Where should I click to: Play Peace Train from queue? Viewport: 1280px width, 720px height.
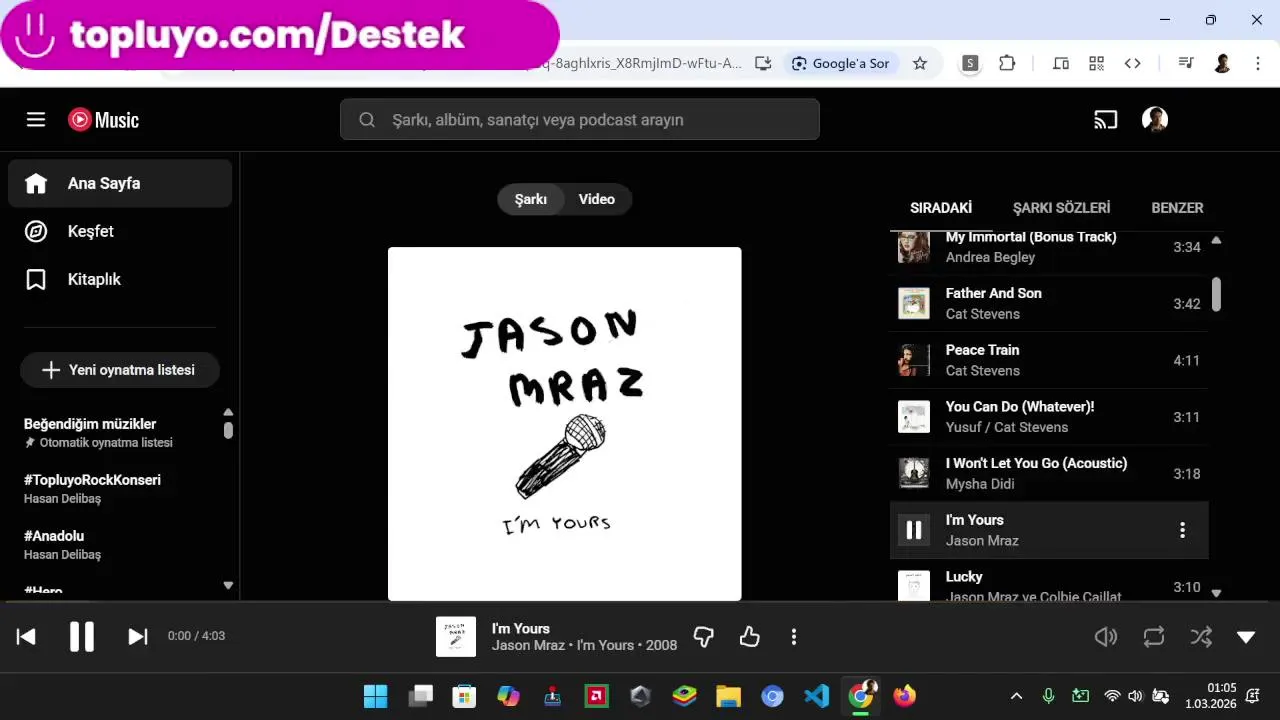(x=1049, y=360)
